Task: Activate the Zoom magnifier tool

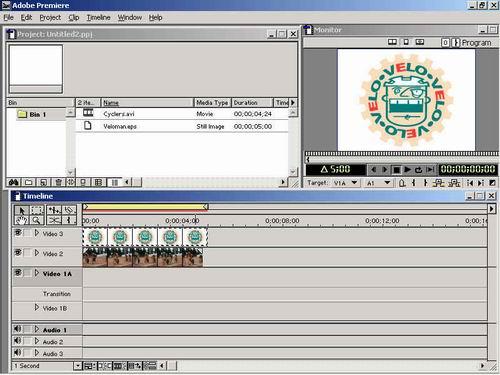Action: pos(37,220)
